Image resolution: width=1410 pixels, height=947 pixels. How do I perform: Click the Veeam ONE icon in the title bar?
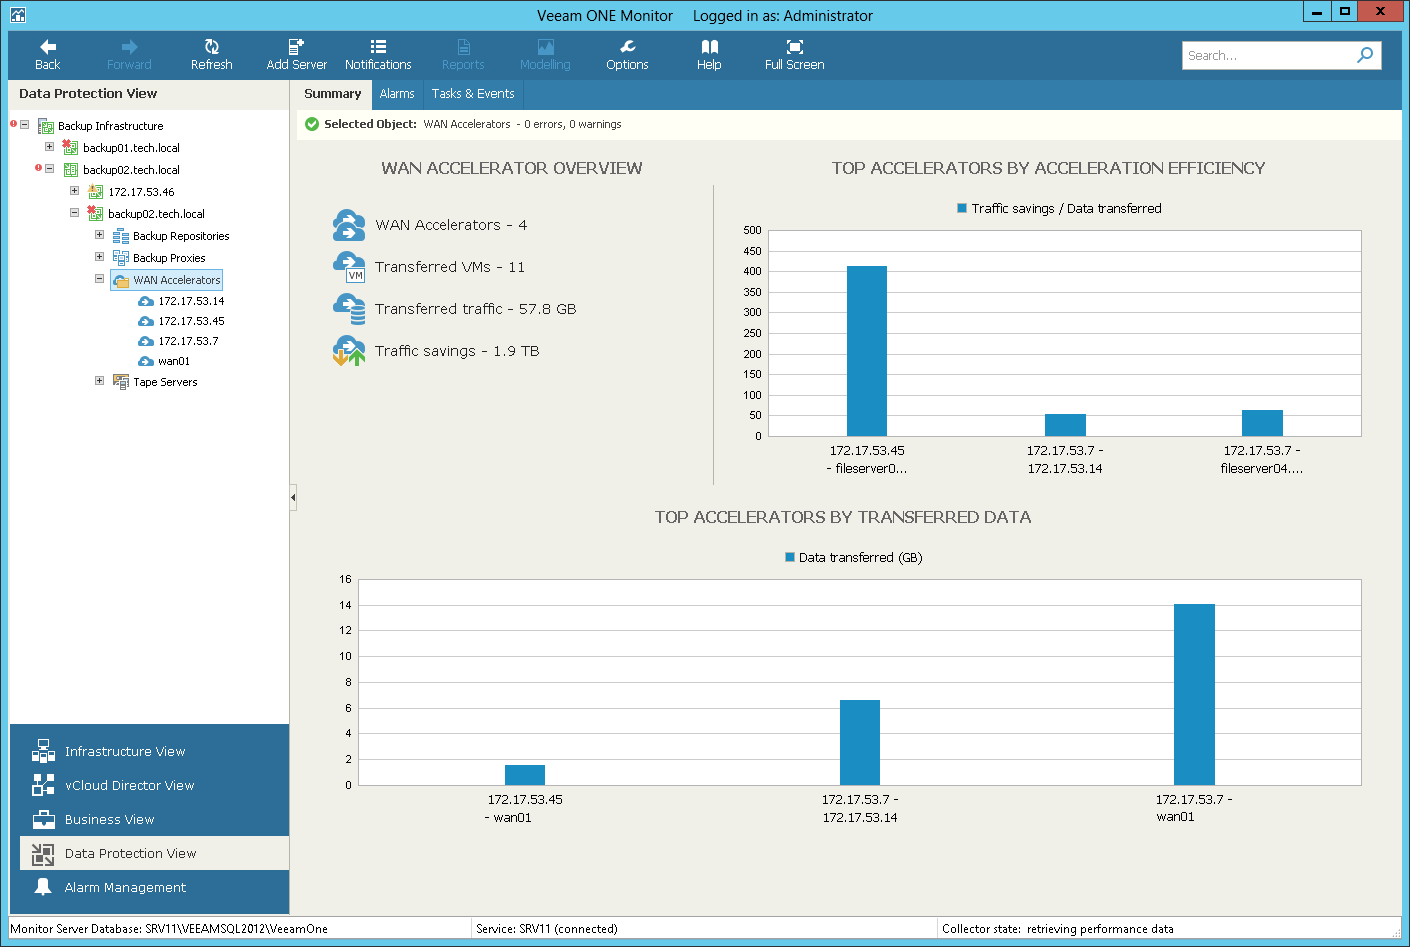18,15
